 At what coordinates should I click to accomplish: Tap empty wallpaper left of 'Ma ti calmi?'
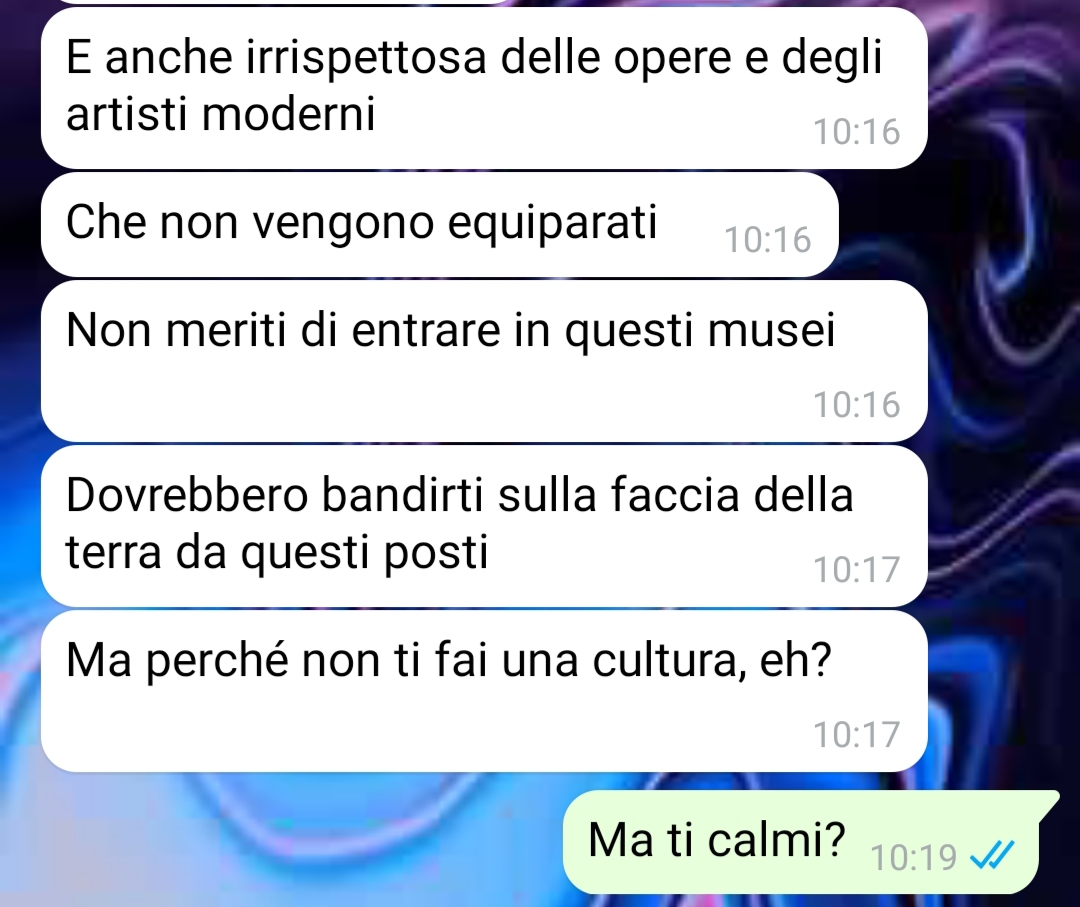tap(289, 842)
